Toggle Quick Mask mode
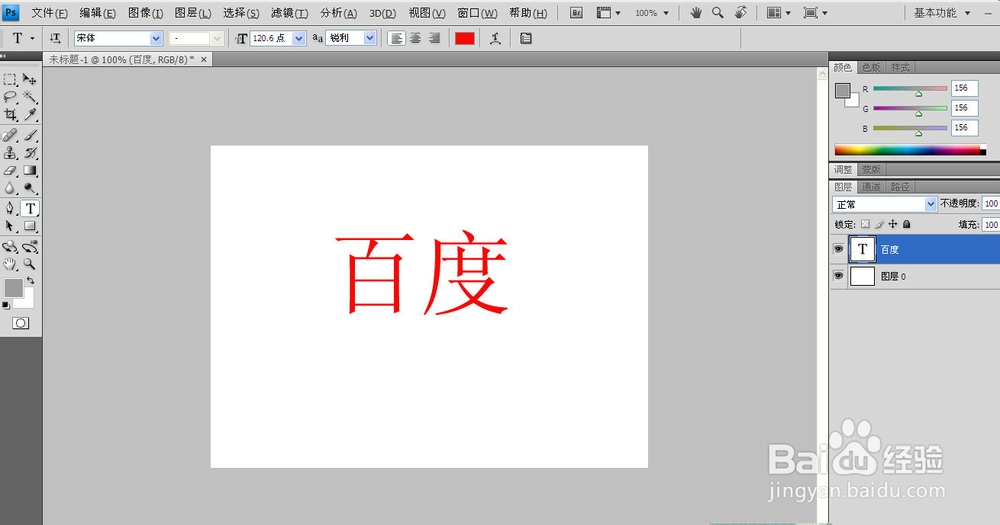Screen dimensions: 1000x525 pos(20,323)
